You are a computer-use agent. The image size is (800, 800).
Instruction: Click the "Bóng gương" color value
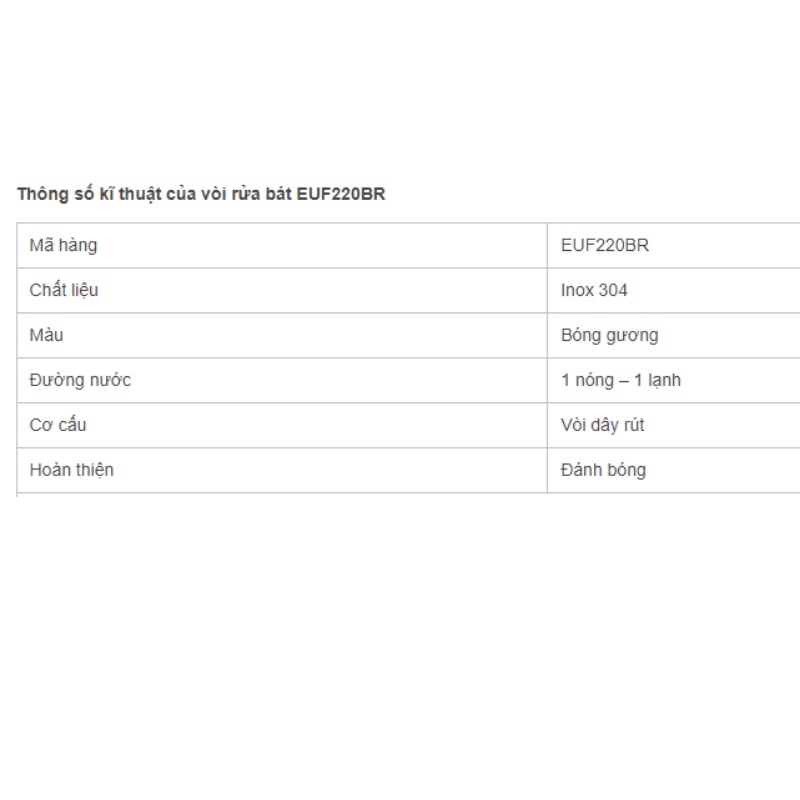point(609,335)
